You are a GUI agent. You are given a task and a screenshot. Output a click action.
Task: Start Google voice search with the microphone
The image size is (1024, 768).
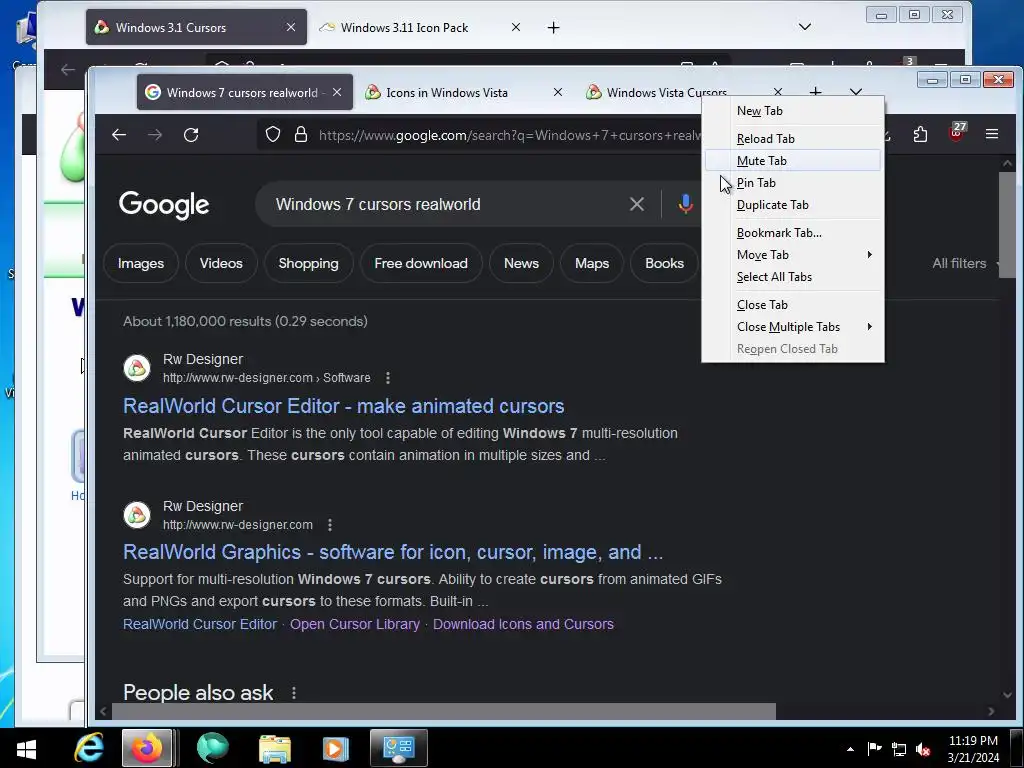pos(685,204)
